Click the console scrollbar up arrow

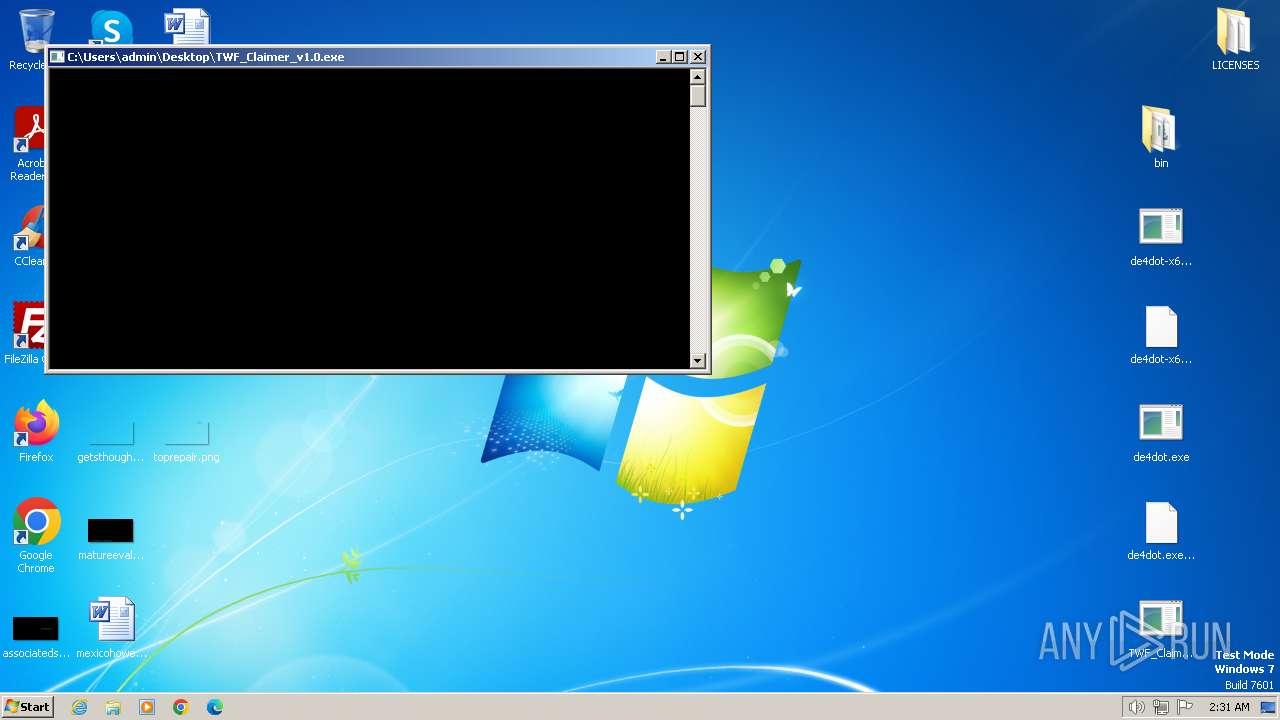tap(698, 76)
